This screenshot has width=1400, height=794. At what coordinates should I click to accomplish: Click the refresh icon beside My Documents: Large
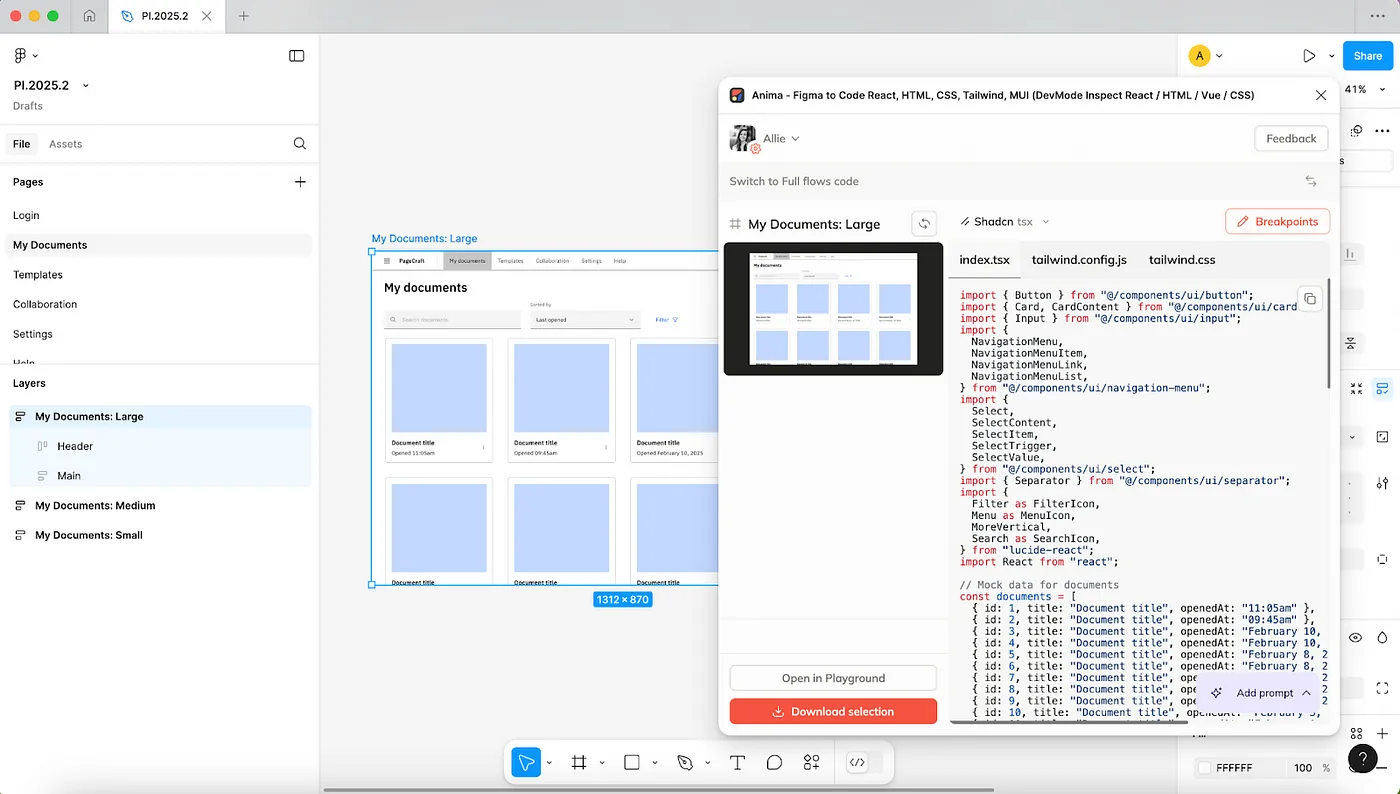(924, 224)
